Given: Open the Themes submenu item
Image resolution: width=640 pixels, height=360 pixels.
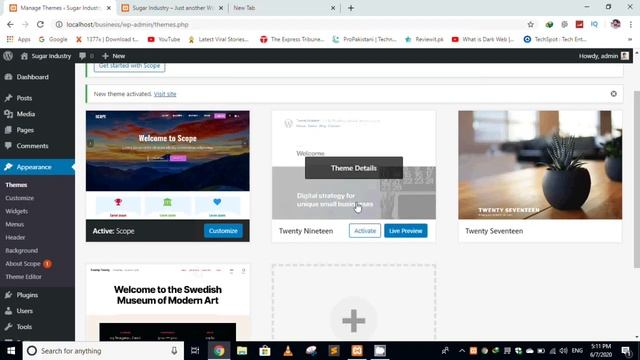Looking at the screenshot, I should [x=16, y=185].
